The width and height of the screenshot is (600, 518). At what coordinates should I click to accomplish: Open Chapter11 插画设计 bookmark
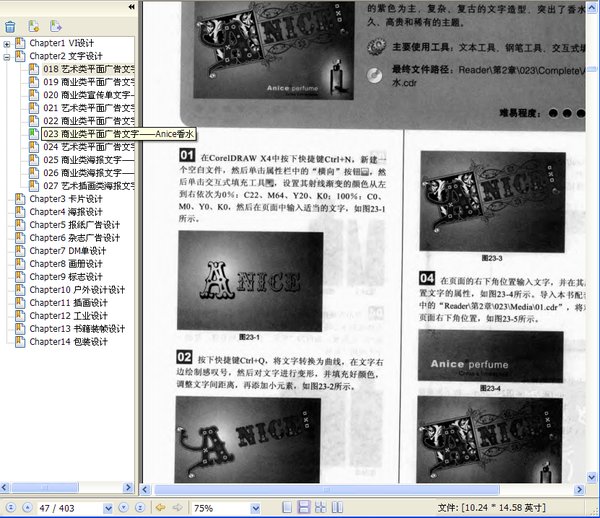point(68,303)
